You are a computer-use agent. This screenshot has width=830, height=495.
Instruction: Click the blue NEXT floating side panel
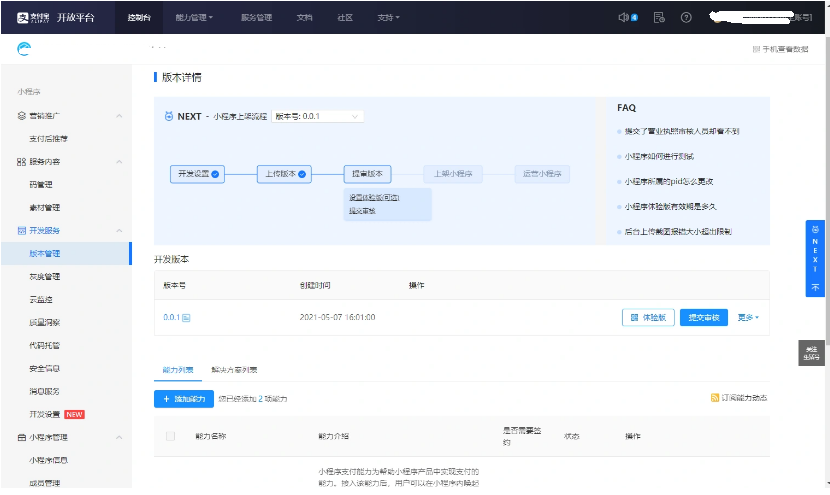(x=815, y=258)
